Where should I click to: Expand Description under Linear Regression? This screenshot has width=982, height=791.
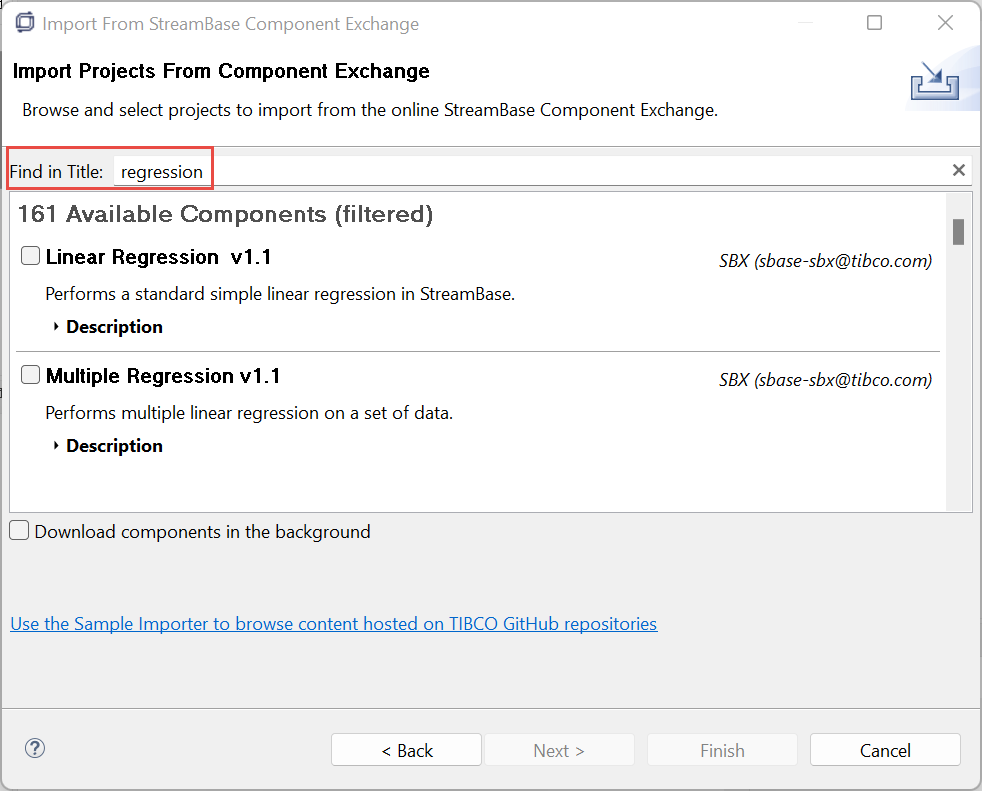pos(108,327)
